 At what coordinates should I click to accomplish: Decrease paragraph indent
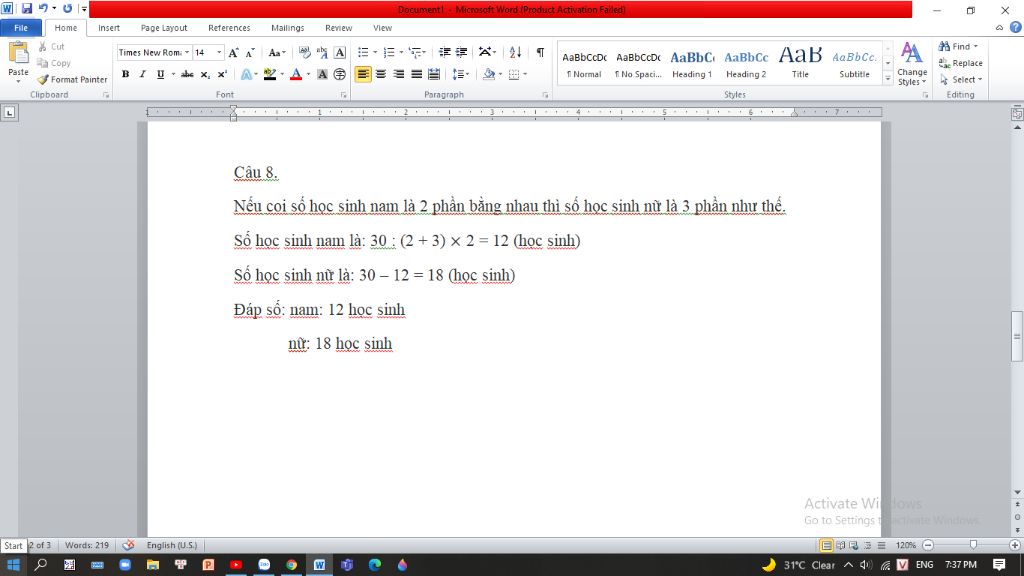(445, 52)
